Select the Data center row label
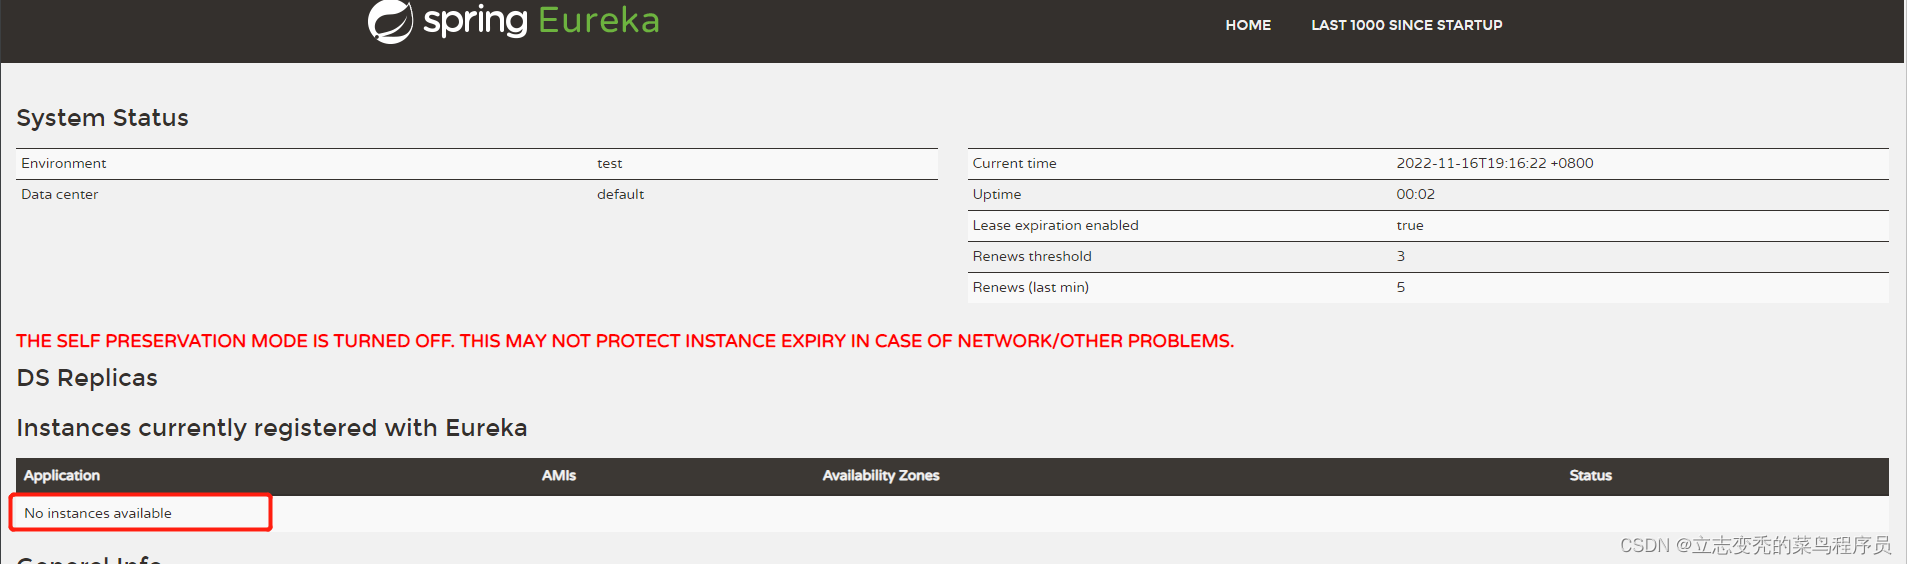 [59, 194]
